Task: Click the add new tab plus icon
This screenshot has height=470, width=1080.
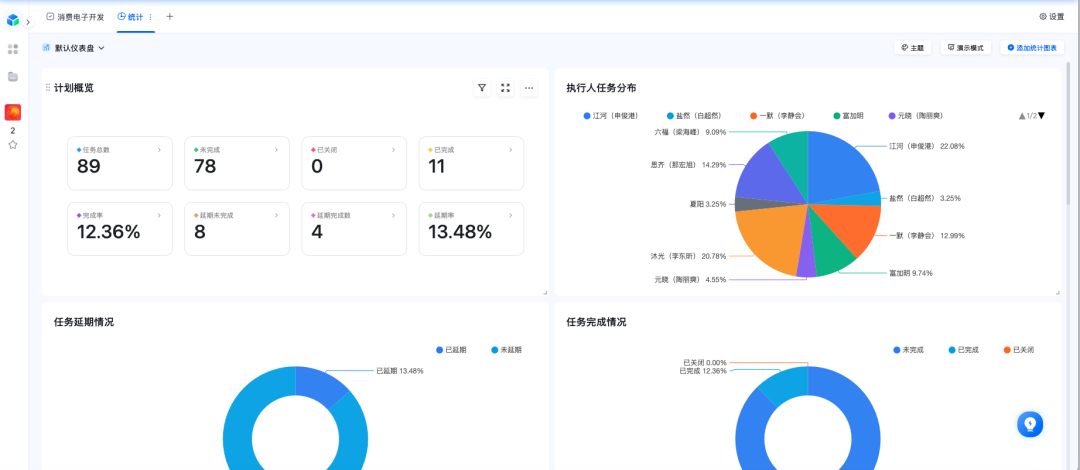Action: point(169,16)
